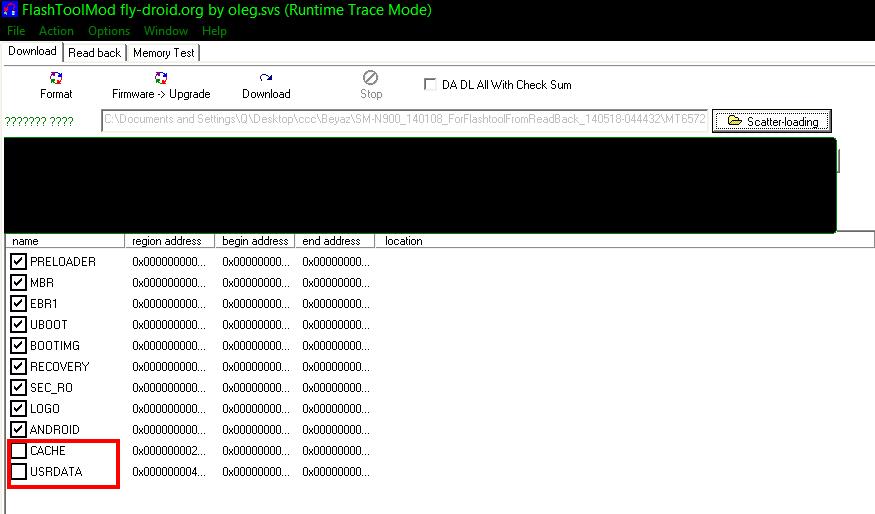Click the location column header

(x=404, y=241)
